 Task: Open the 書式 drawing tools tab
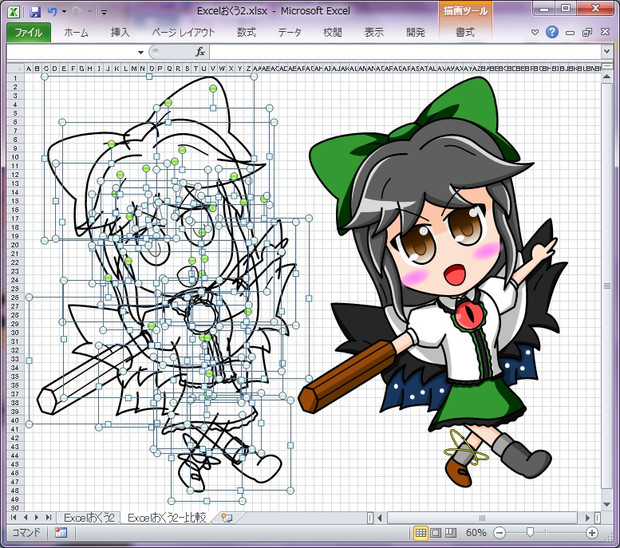pyautogui.click(x=465, y=32)
